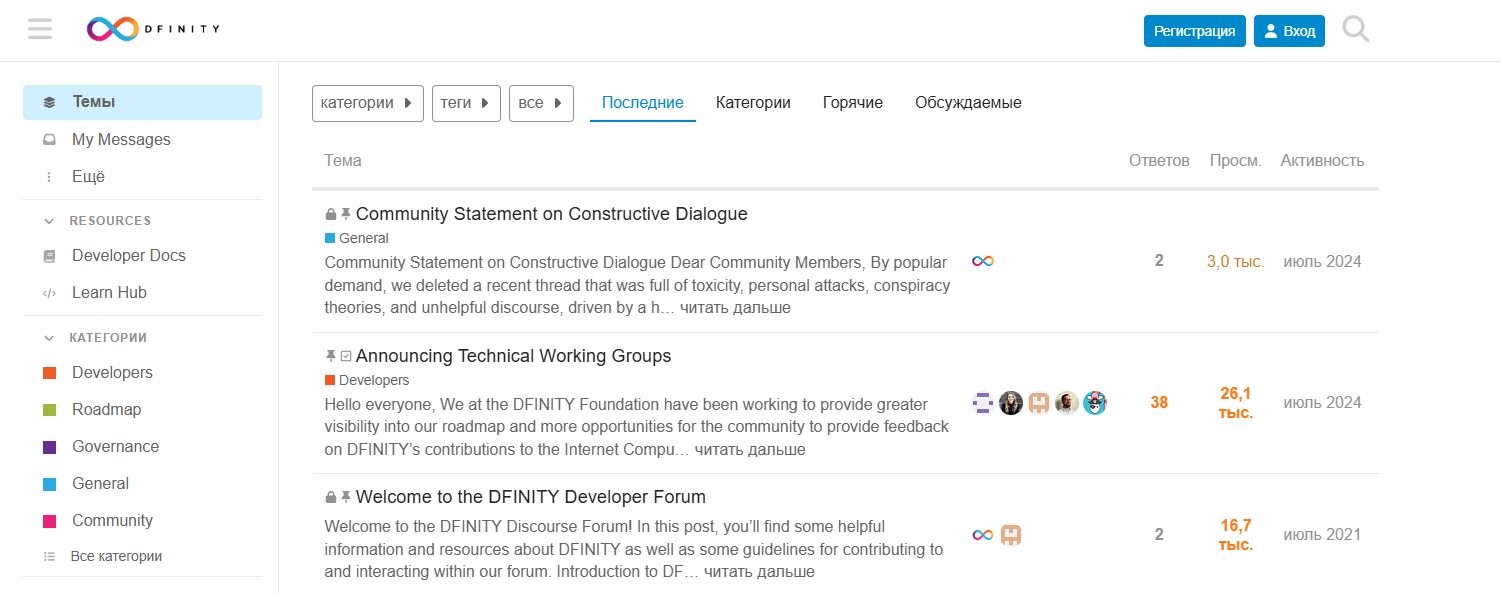Click the Developer Docs book icon
This screenshot has height=593, width=1501.
49,256
